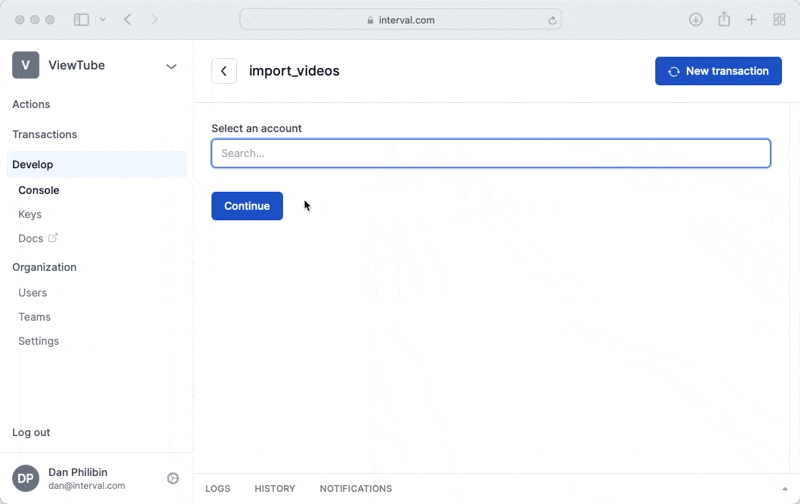
Task: Open account settings gear beside Dan Philibin
Action: coord(173,478)
